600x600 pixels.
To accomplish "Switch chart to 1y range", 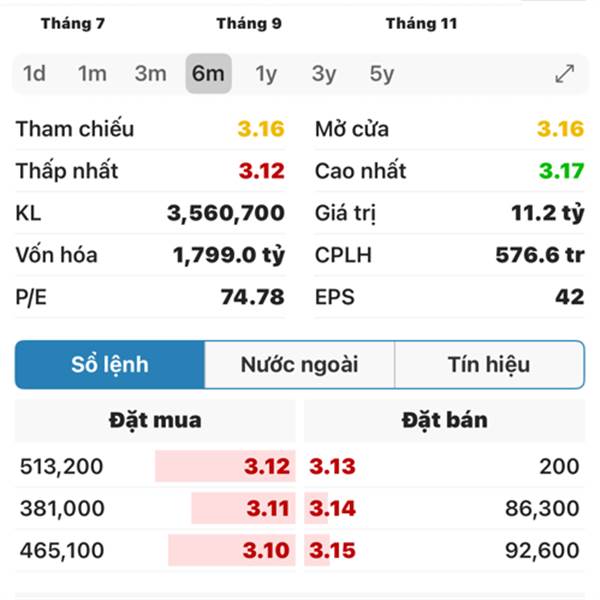I will pos(266,73).
